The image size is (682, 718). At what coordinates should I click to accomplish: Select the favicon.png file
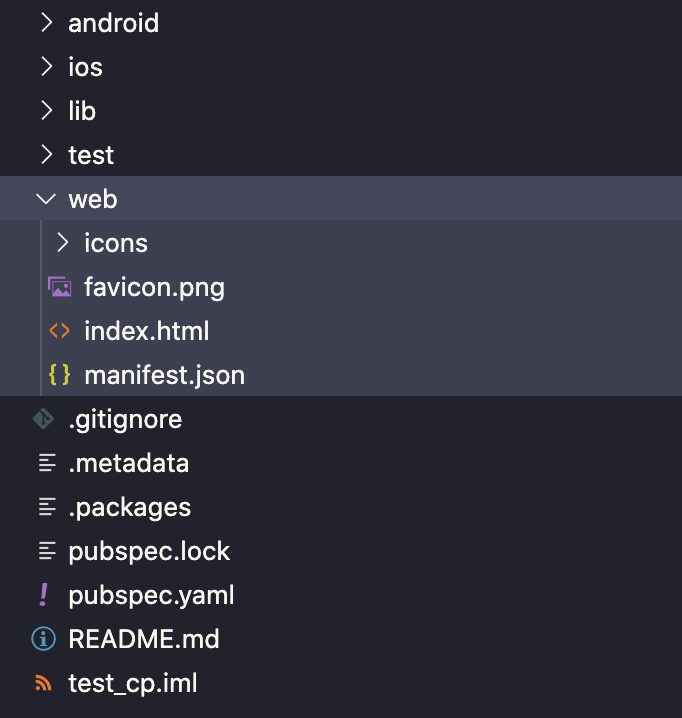(154, 288)
